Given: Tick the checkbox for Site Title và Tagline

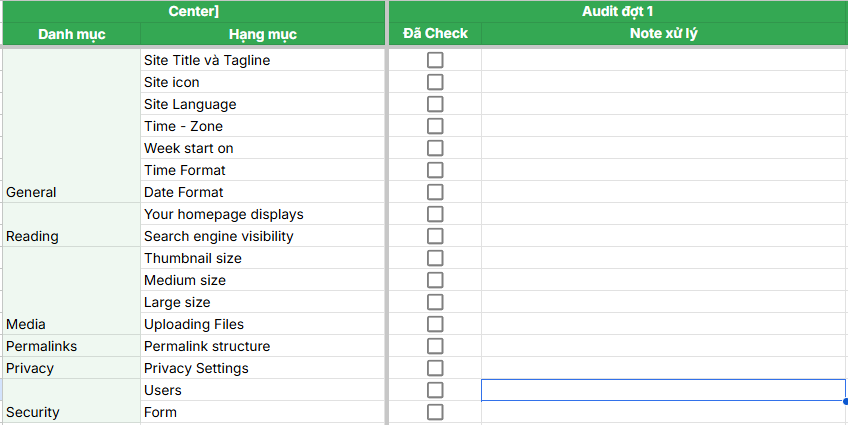Looking at the screenshot, I should coord(435,60).
